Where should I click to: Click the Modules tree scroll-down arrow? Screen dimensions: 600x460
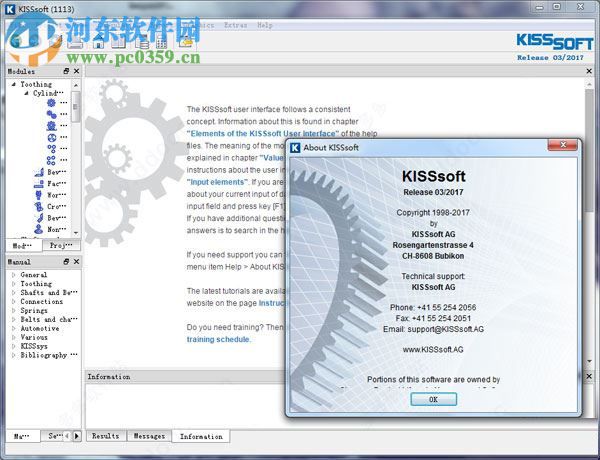(76, 232)
